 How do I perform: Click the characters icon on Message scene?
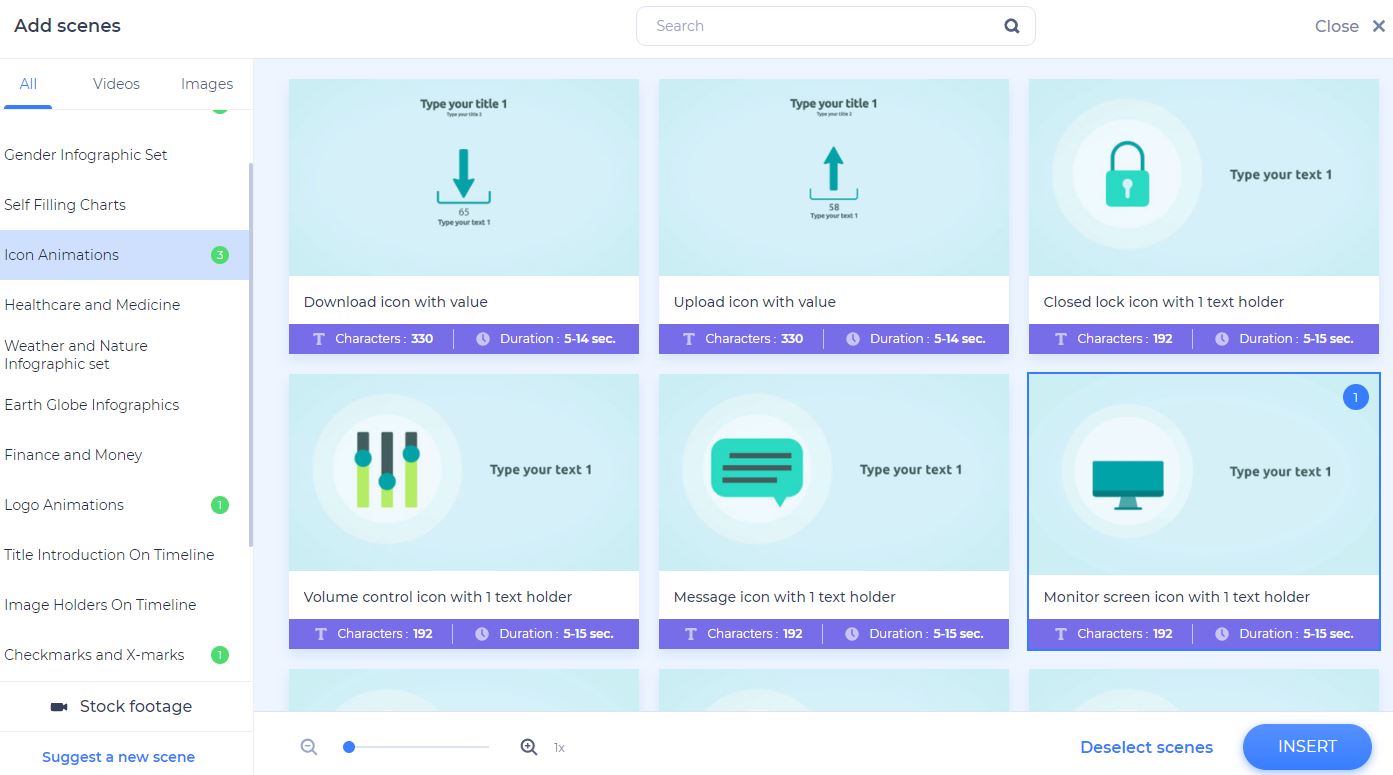click(689, 633)
